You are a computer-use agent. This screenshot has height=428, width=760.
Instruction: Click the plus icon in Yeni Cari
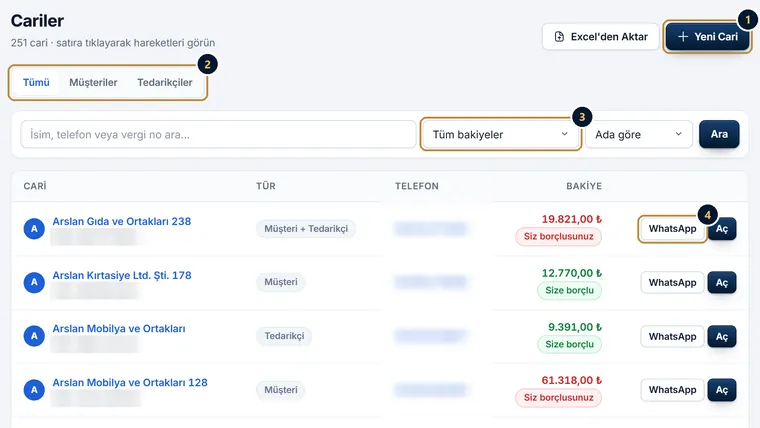click(x=682, y=37)
